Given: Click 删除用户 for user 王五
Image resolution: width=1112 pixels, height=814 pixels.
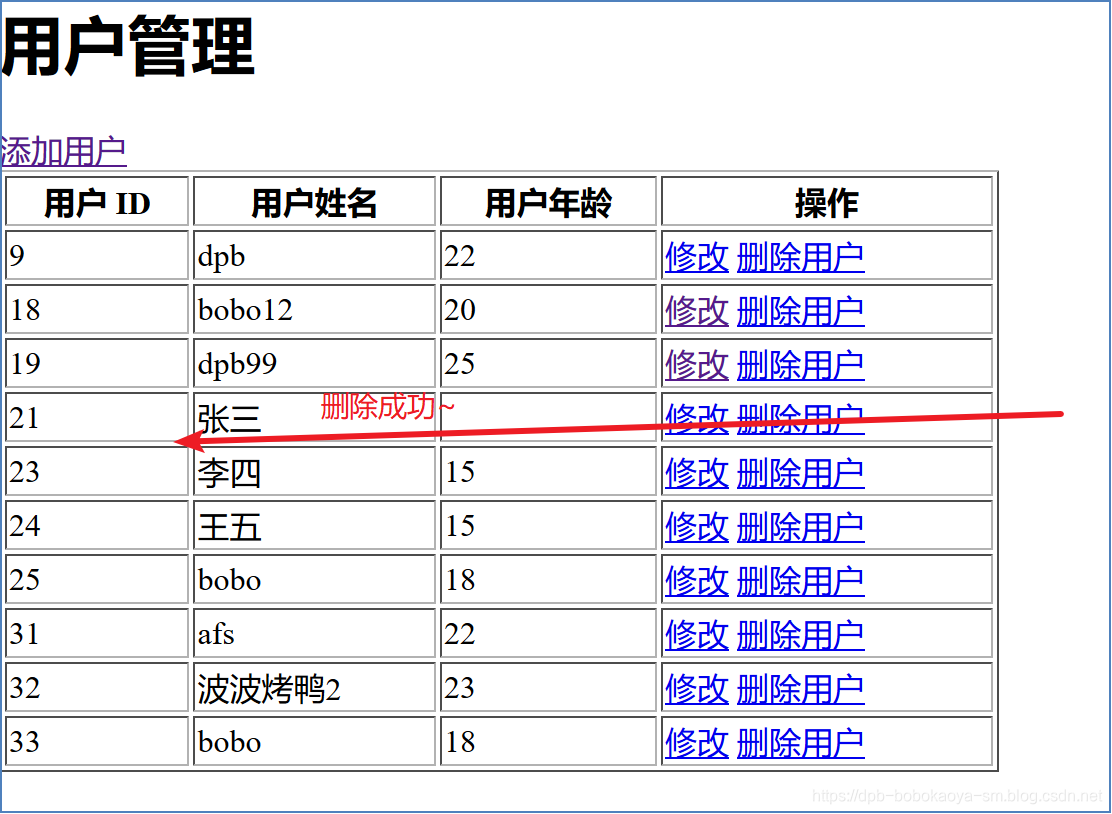Looking at the screenshot, I should tap(800, 526).
